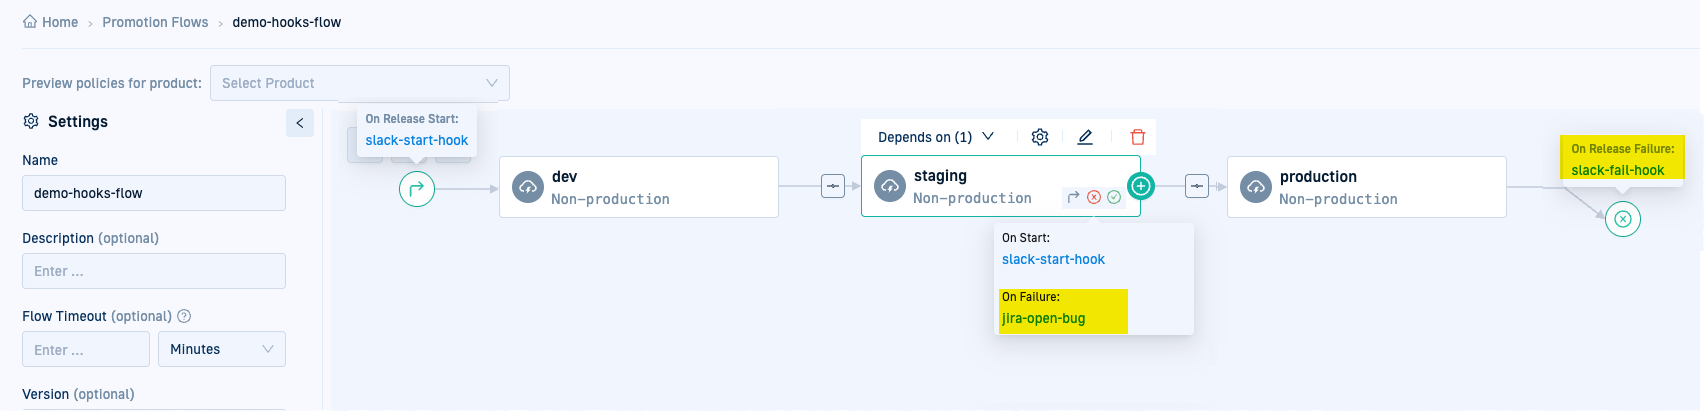Go to Promotion Flows breadcrumb
The image size is (1704, 411).
click(155, 22)
